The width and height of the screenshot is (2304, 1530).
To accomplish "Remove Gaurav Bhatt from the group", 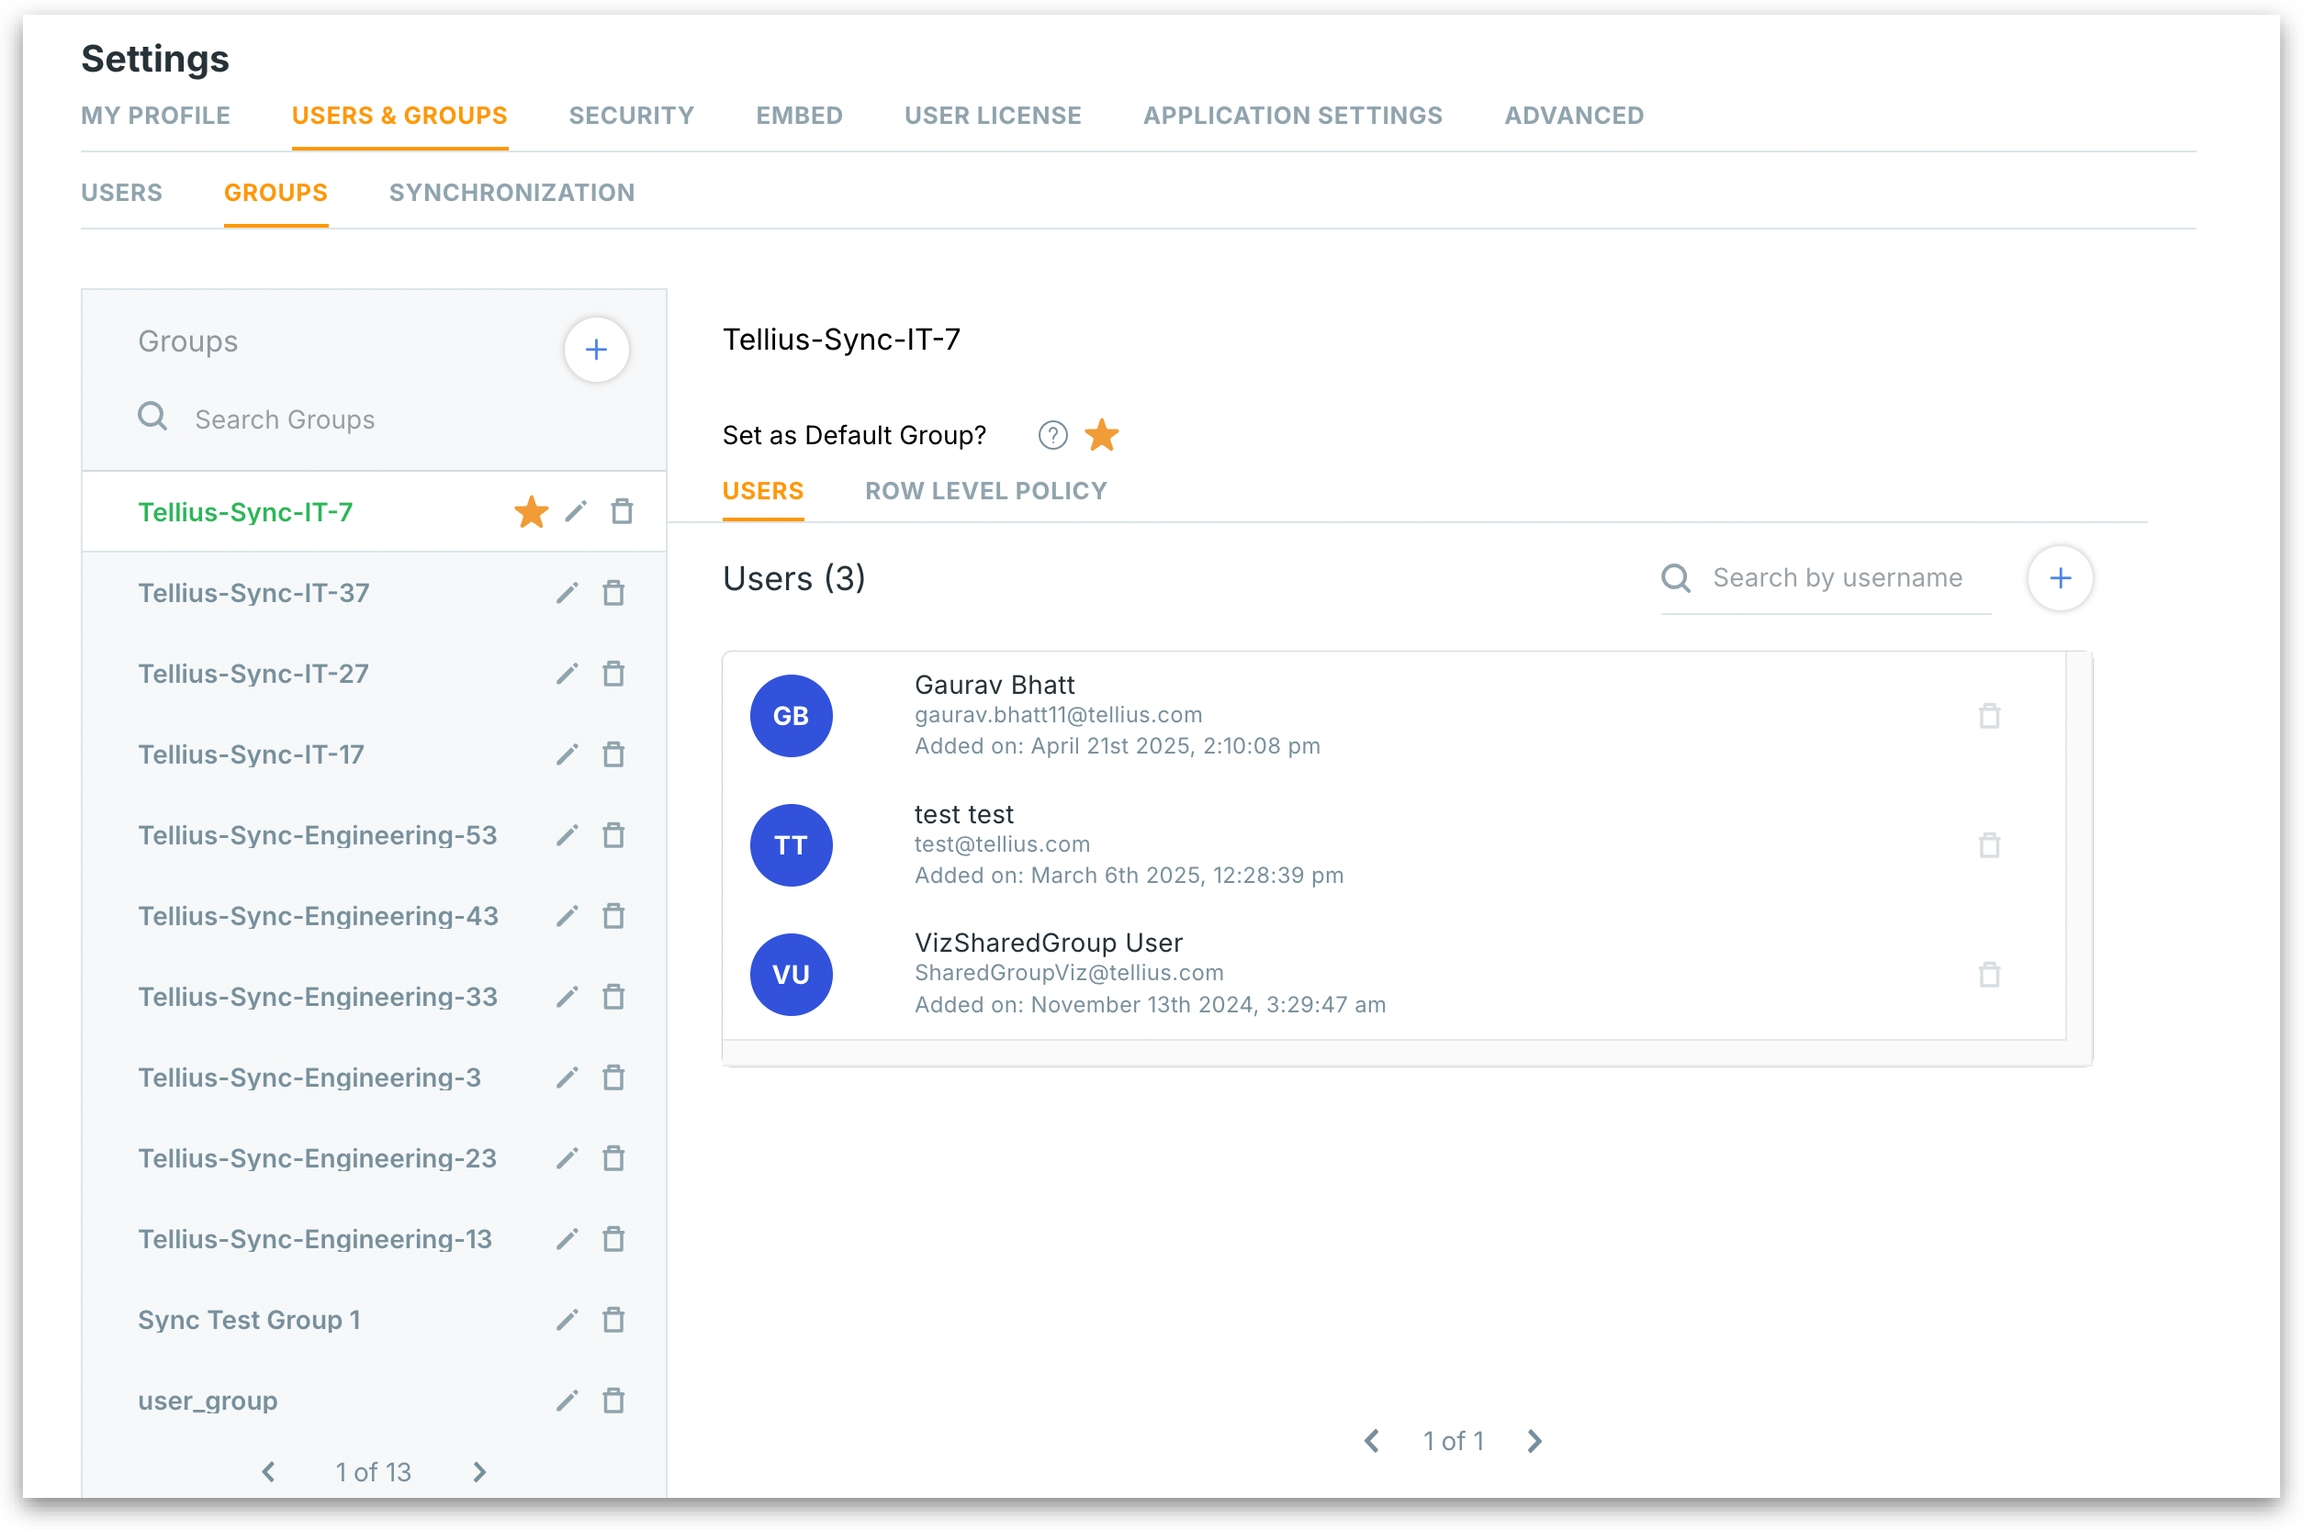I will (1988, 716).
